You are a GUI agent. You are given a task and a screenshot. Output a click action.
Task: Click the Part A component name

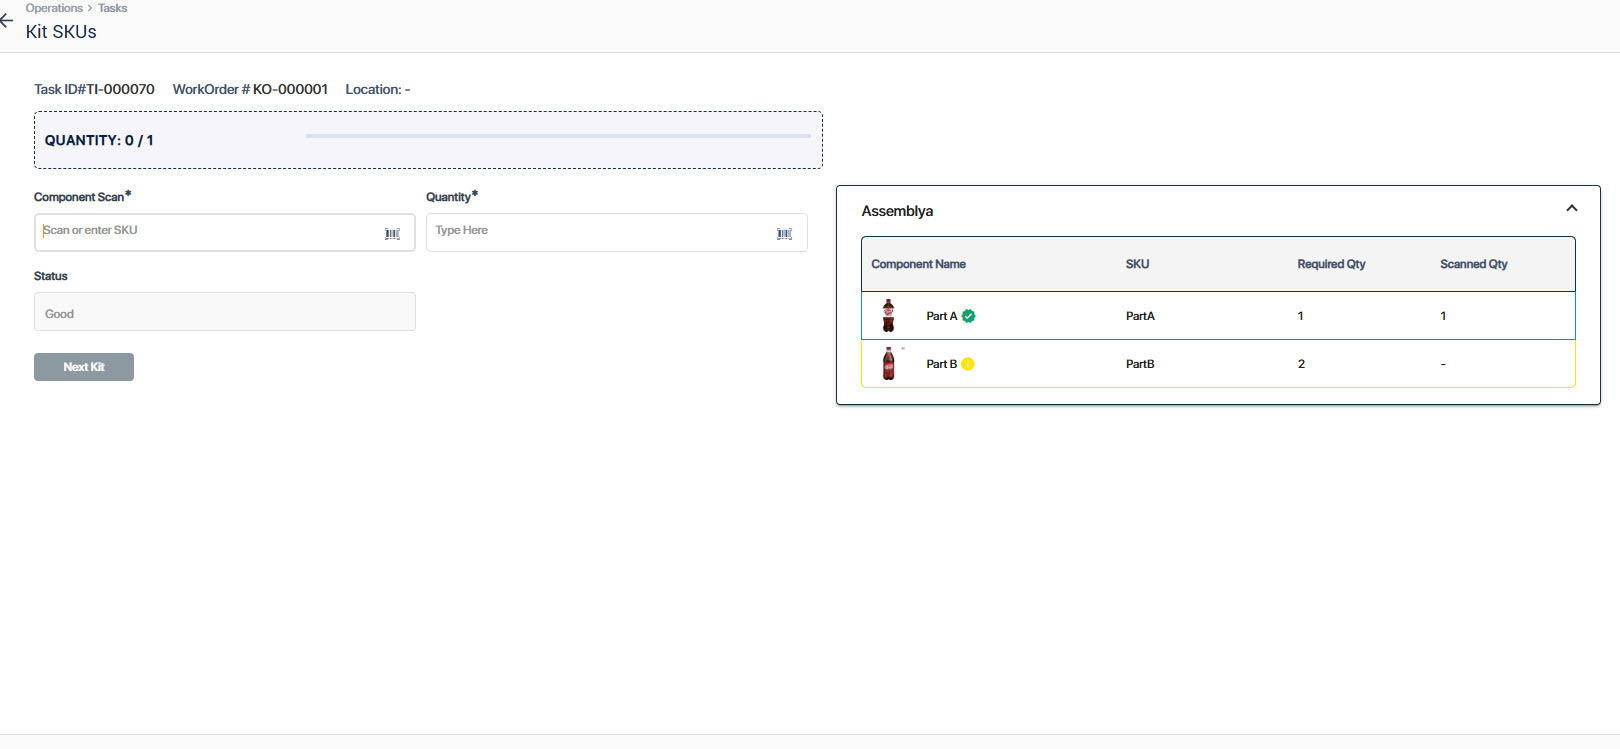[x=941, y=316]
